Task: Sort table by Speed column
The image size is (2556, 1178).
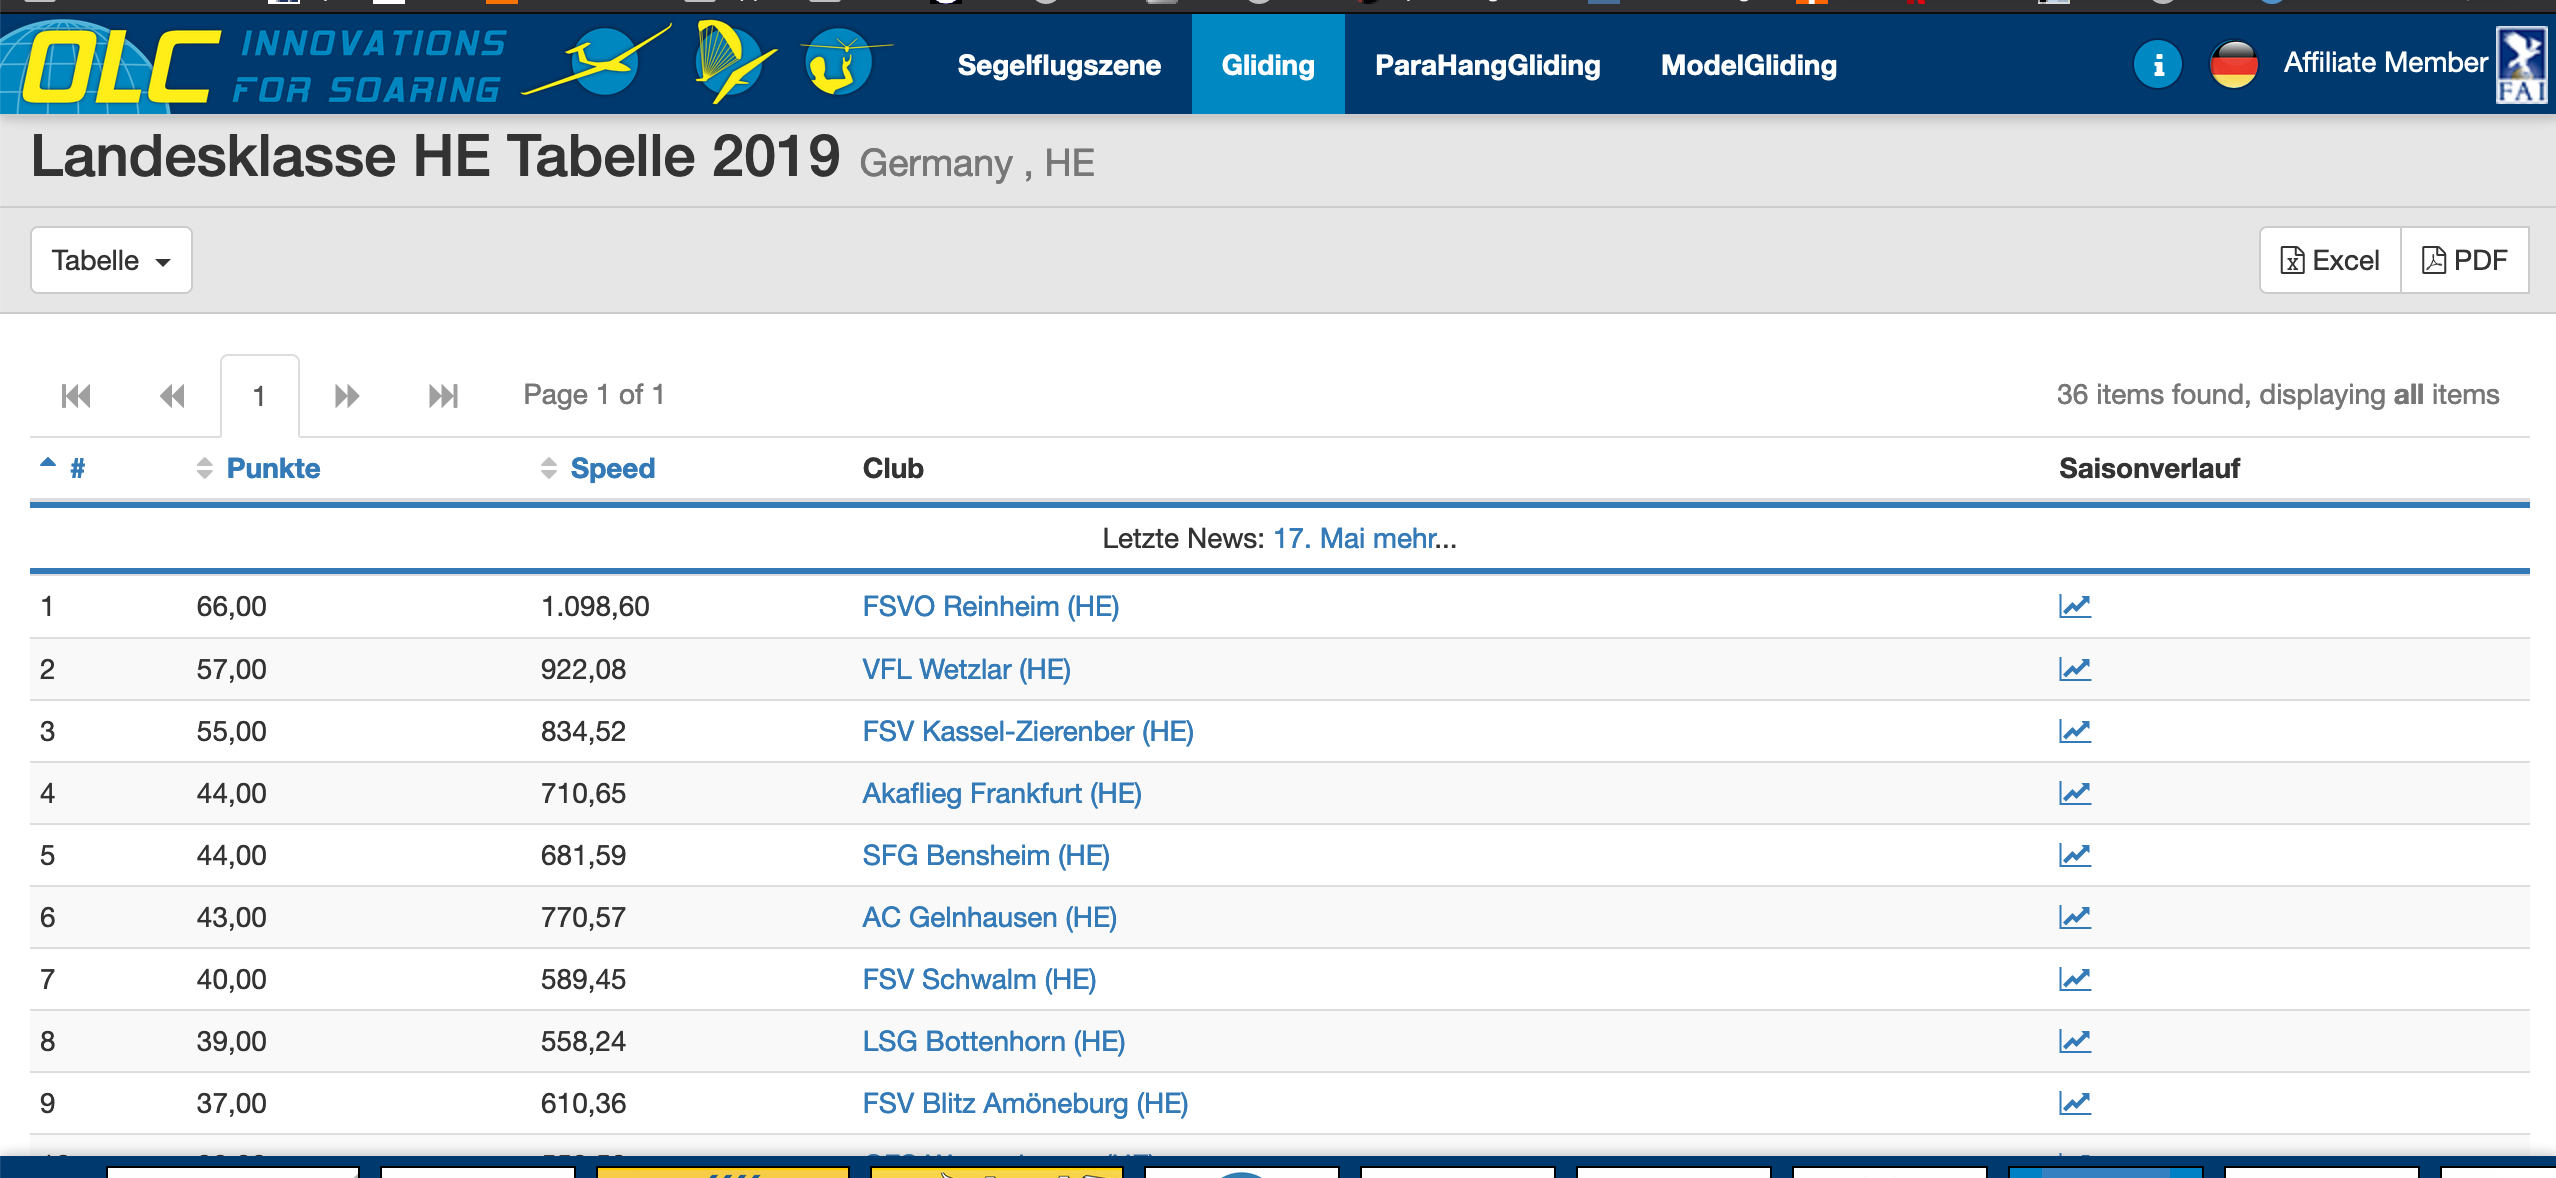Action: click(x=598, y=468)
